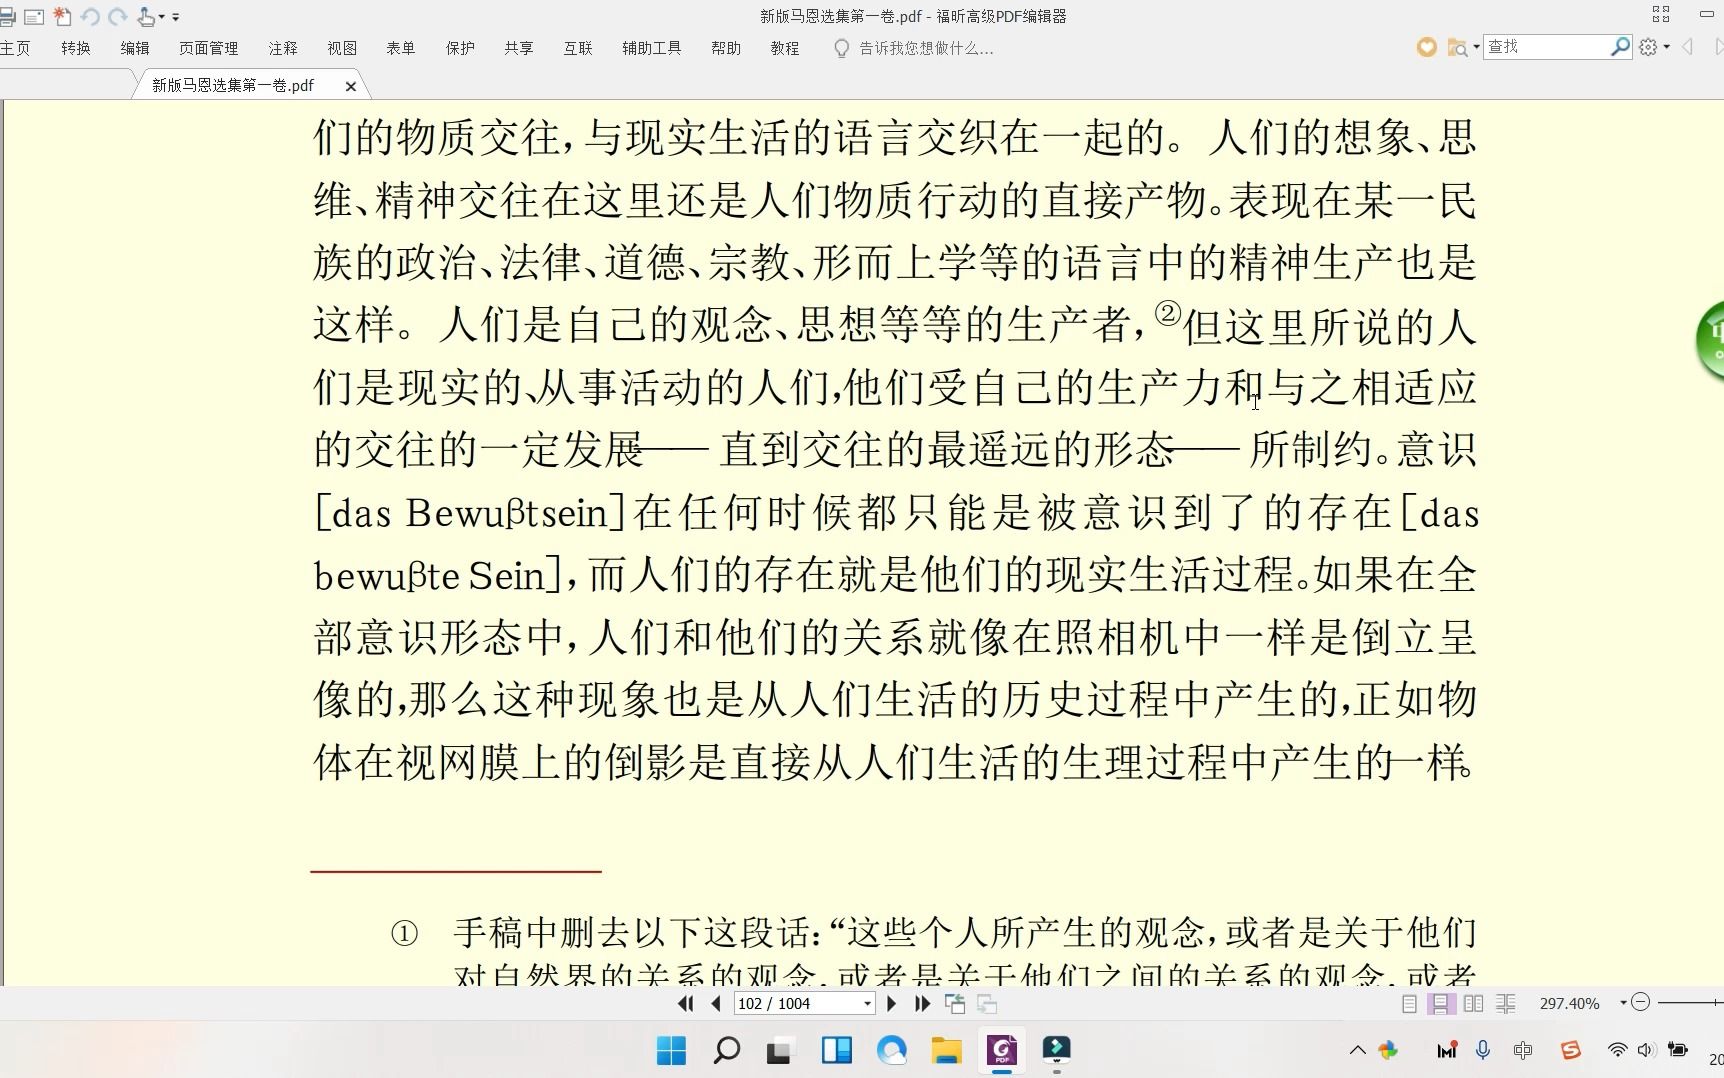The image size is (1724, 1078).
Task: Click the Foxit PDF Editor taskbar icon
Action: [1002, 1050]
